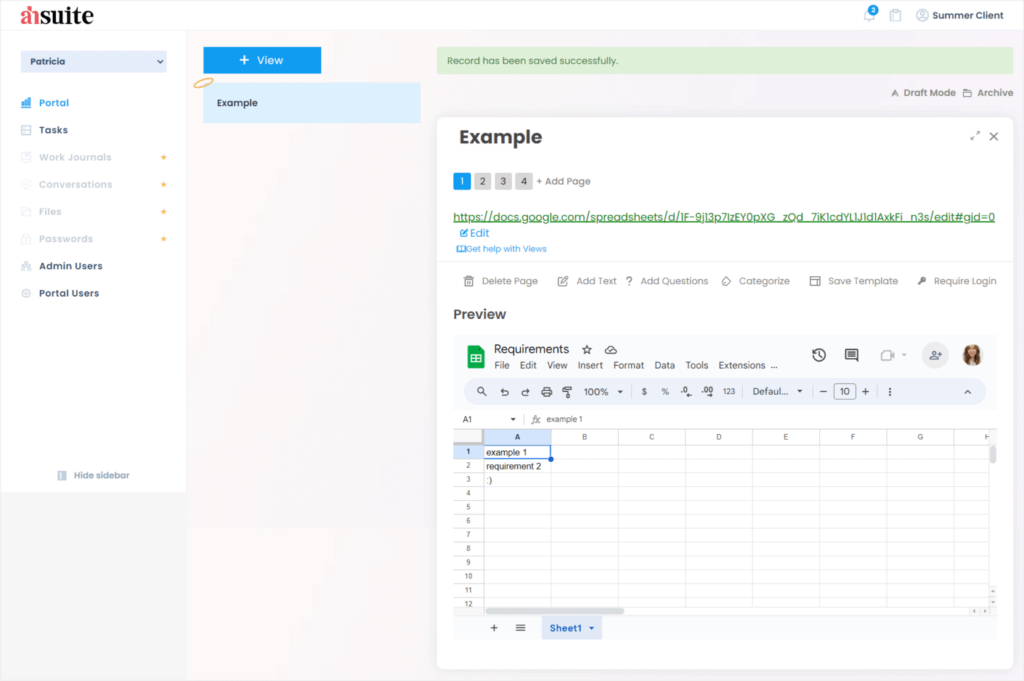Select the Example view in list
The image size is (1024, 681).
pyautogui.click(x=312, y=103)
